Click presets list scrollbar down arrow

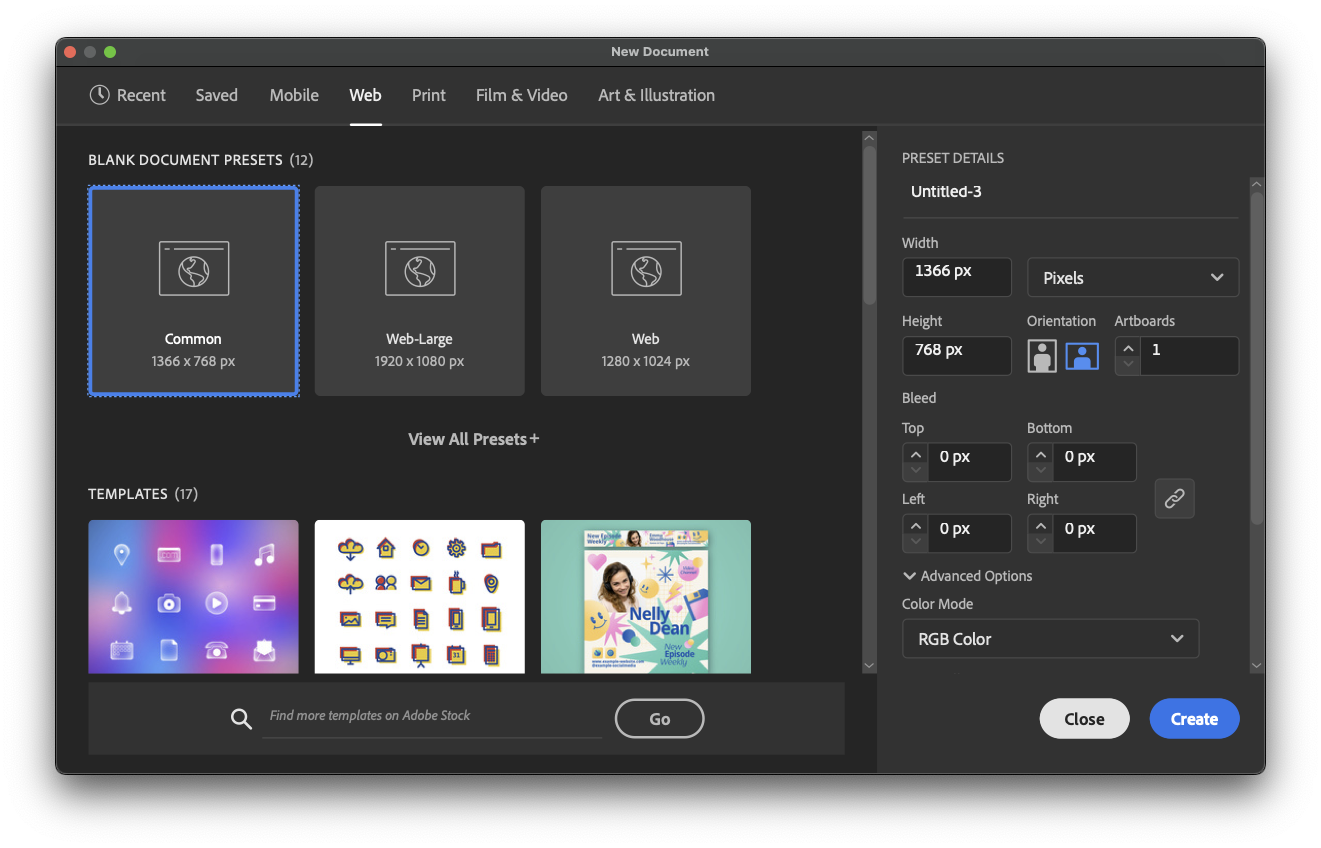[868, 665]
